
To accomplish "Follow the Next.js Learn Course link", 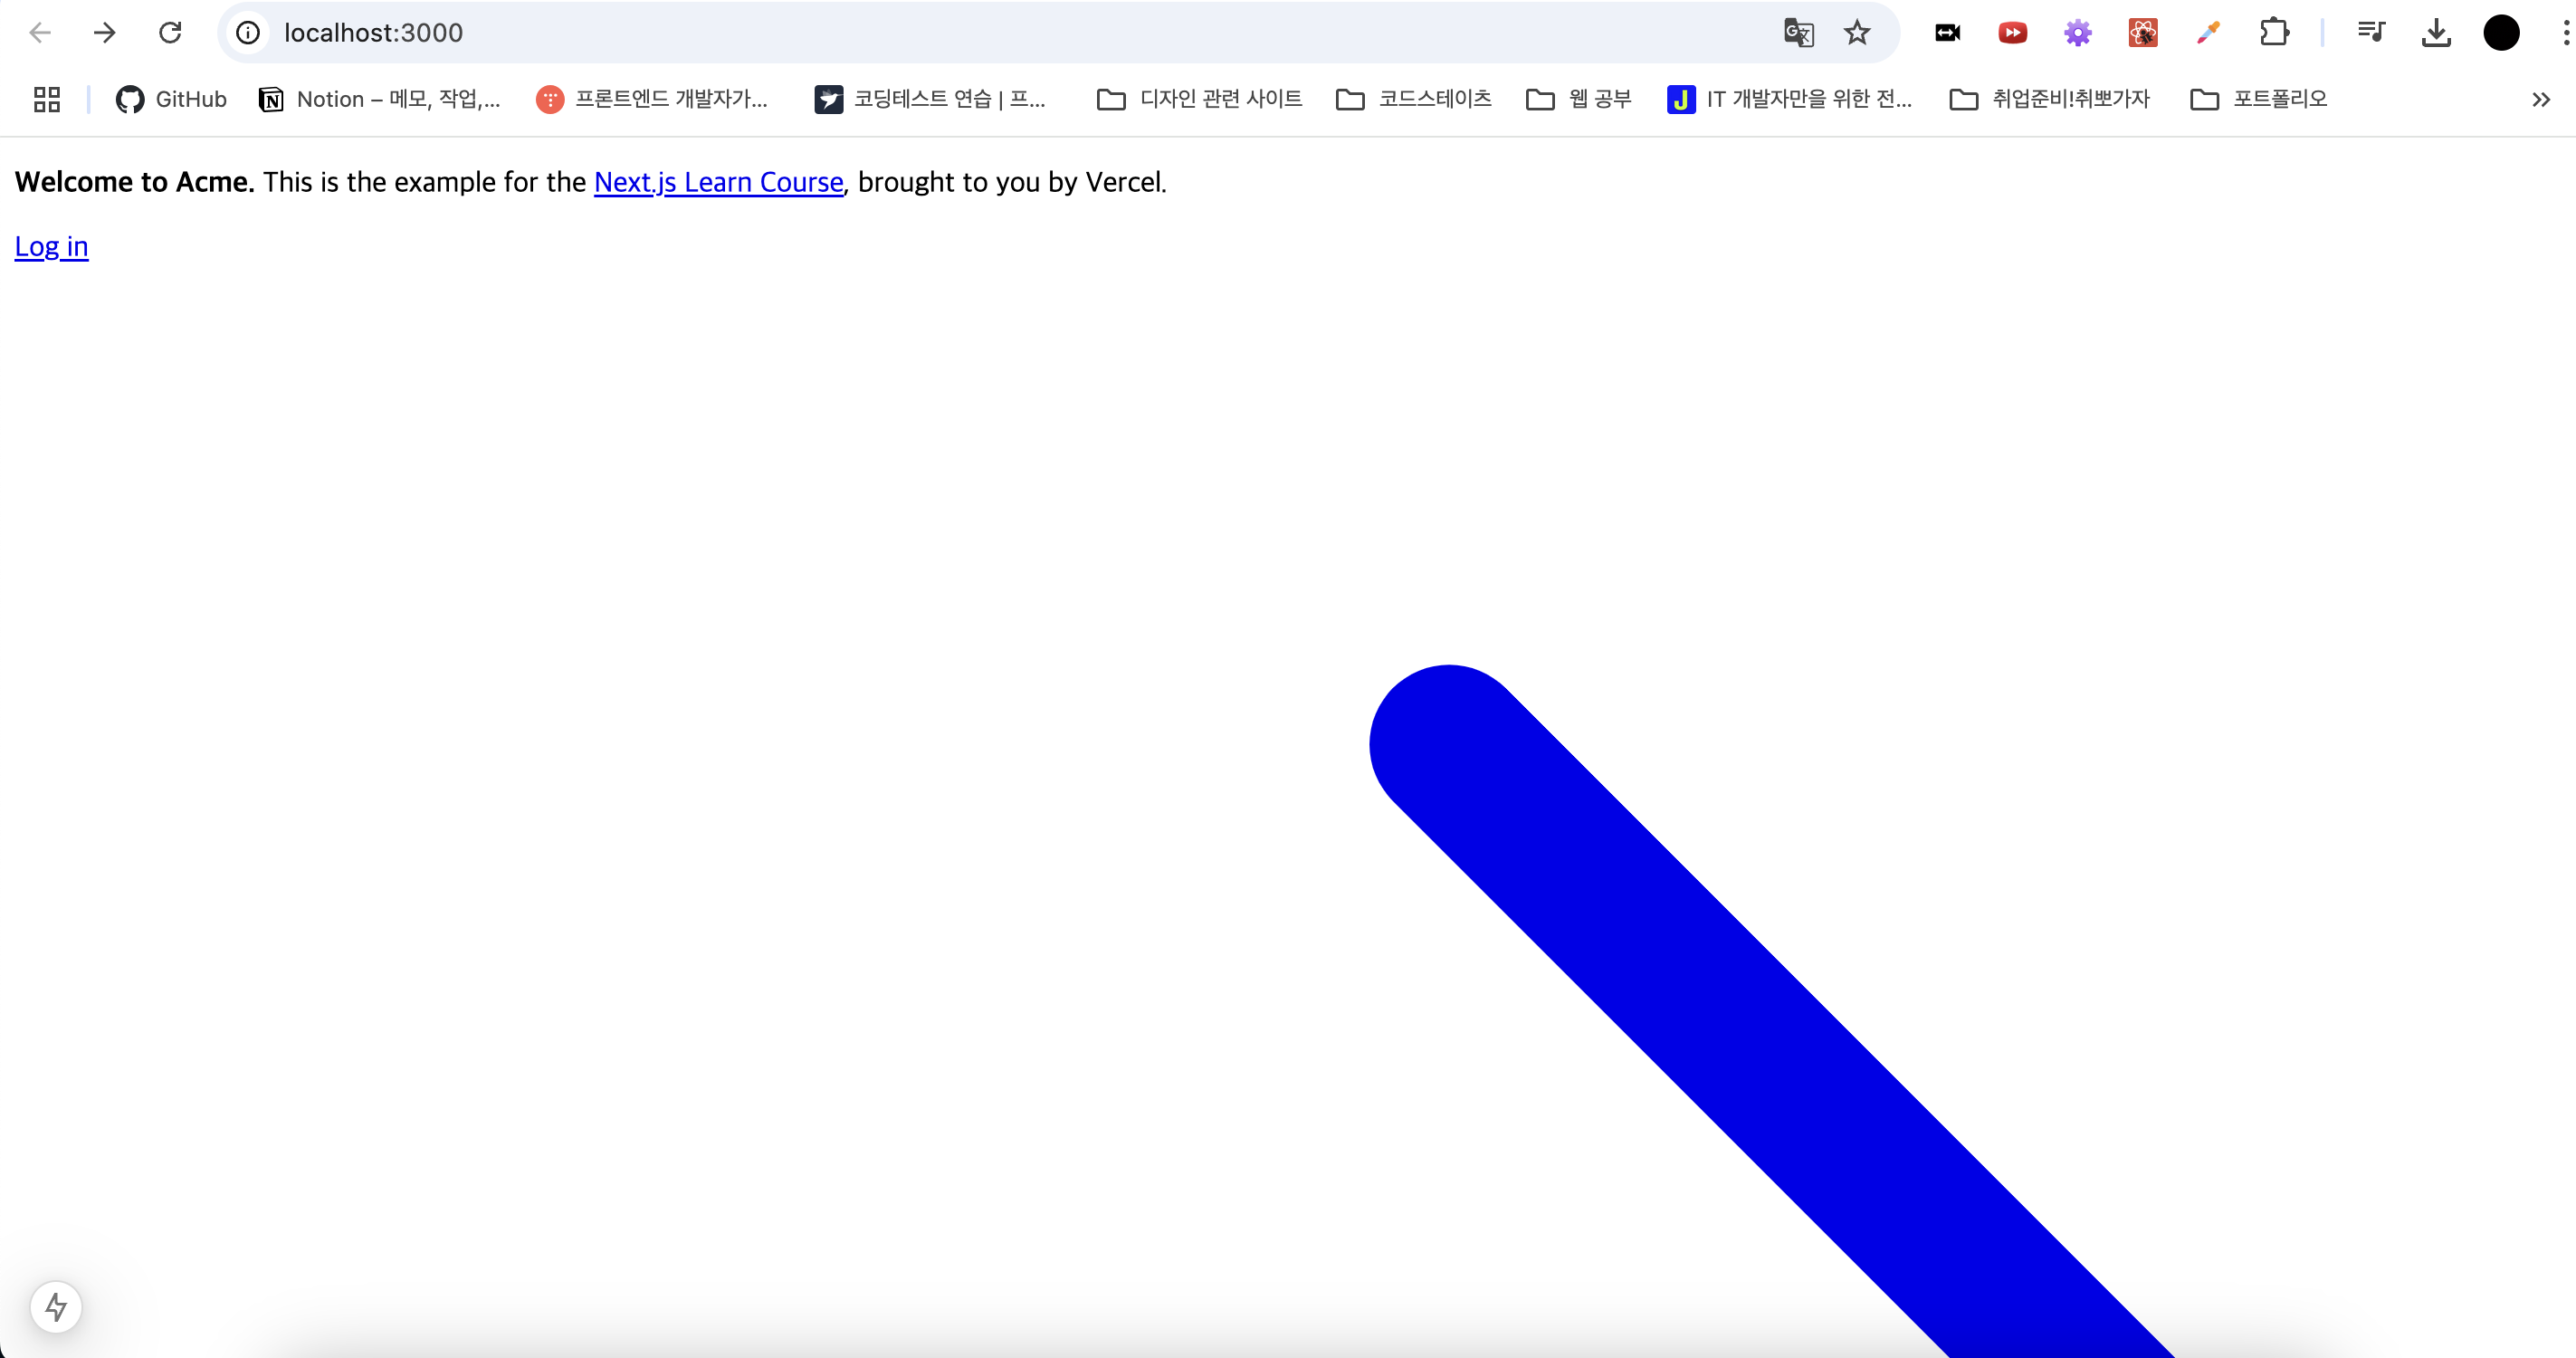I will click(718, 182).
